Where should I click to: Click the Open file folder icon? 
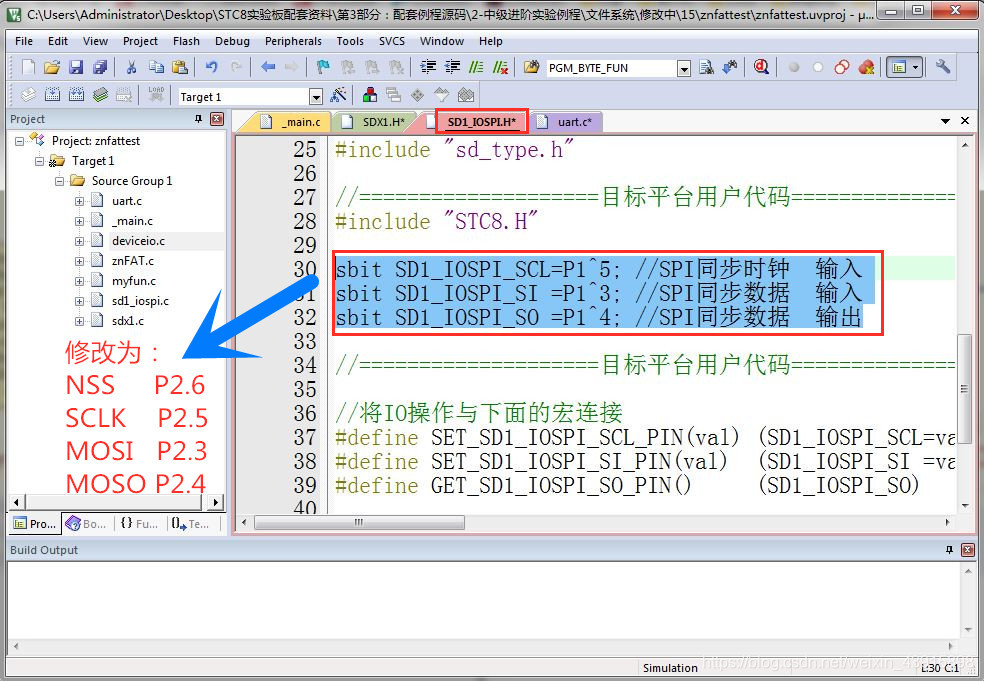[x=52, y=67]
